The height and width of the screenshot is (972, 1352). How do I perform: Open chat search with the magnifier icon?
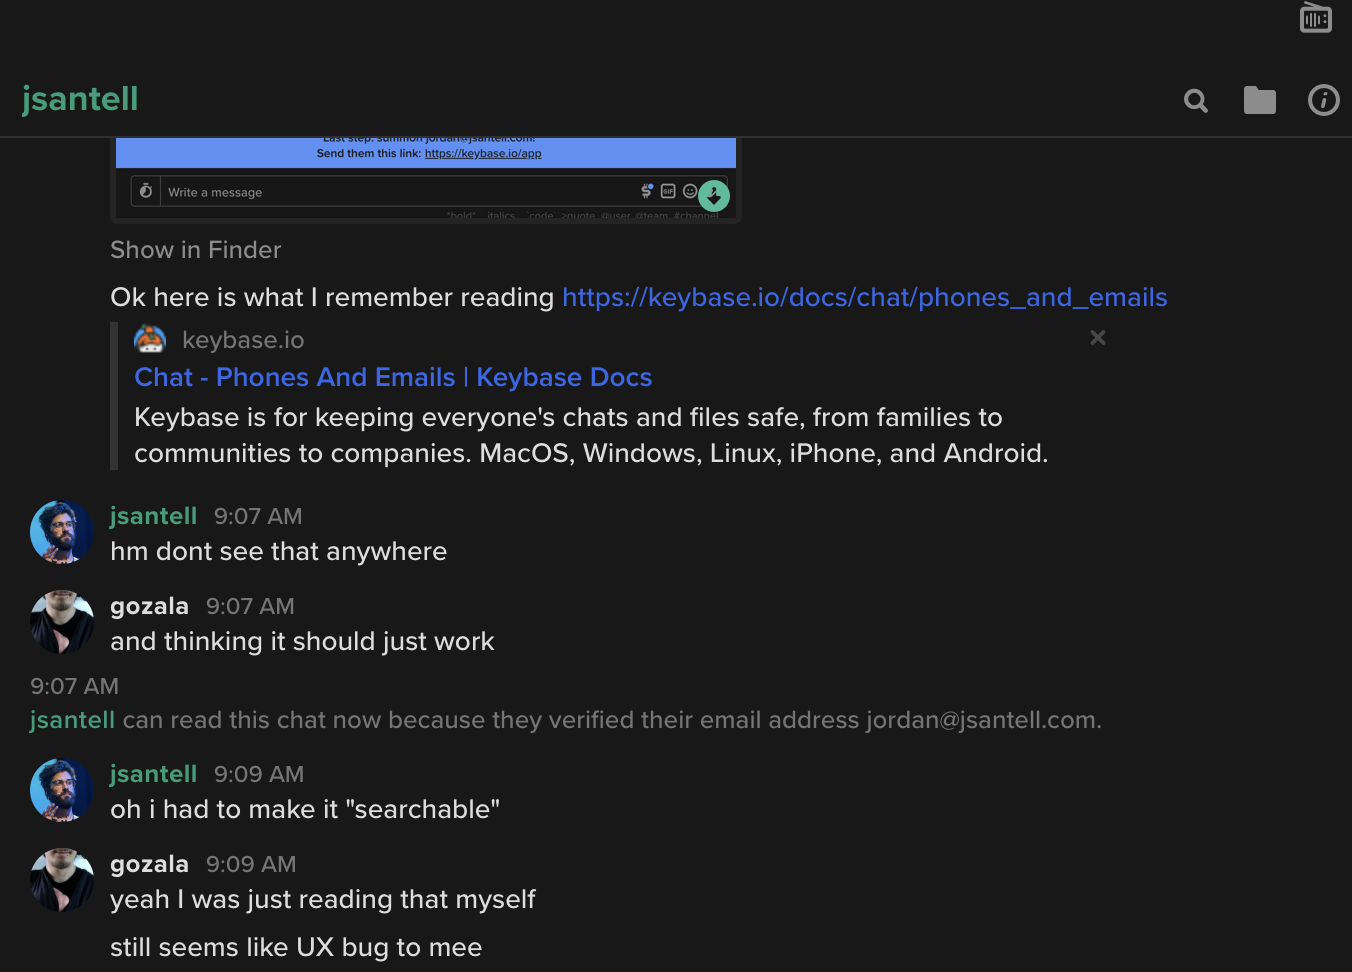(1196, 100)
